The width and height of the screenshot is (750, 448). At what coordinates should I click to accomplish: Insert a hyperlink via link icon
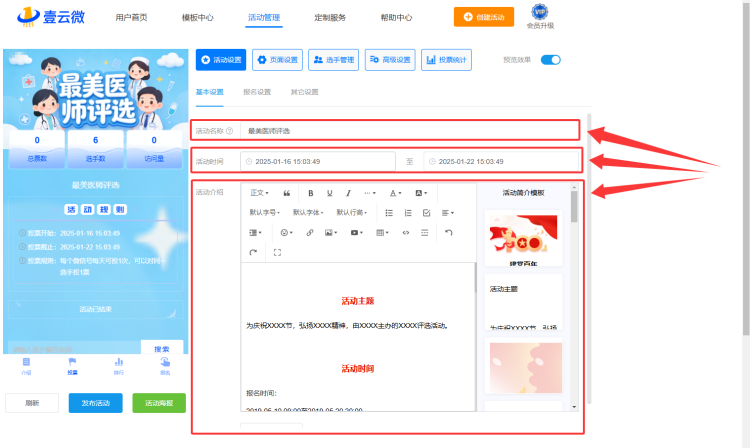310,233
